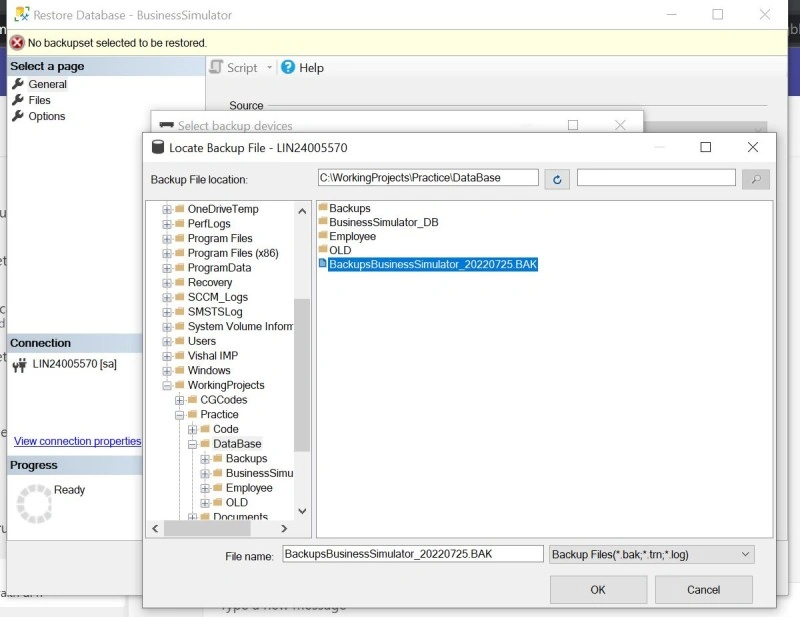800x617 pixels.
Task: Select the BackupsBusinessSimulator_20220725.BAK file icon
Action: click(322, 263)
